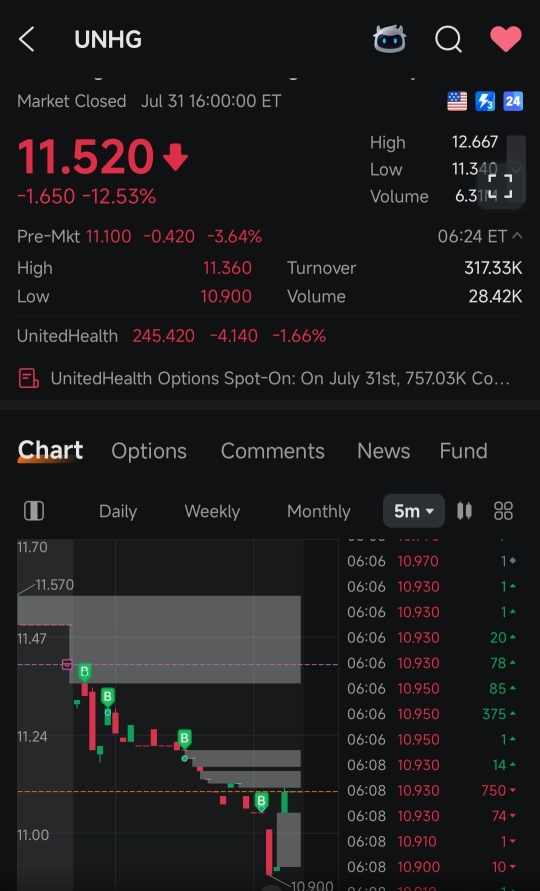The width and height of the screenshot is (540, 891).
Task: Select the Weekly chart interval
Action: coord(212,511)
